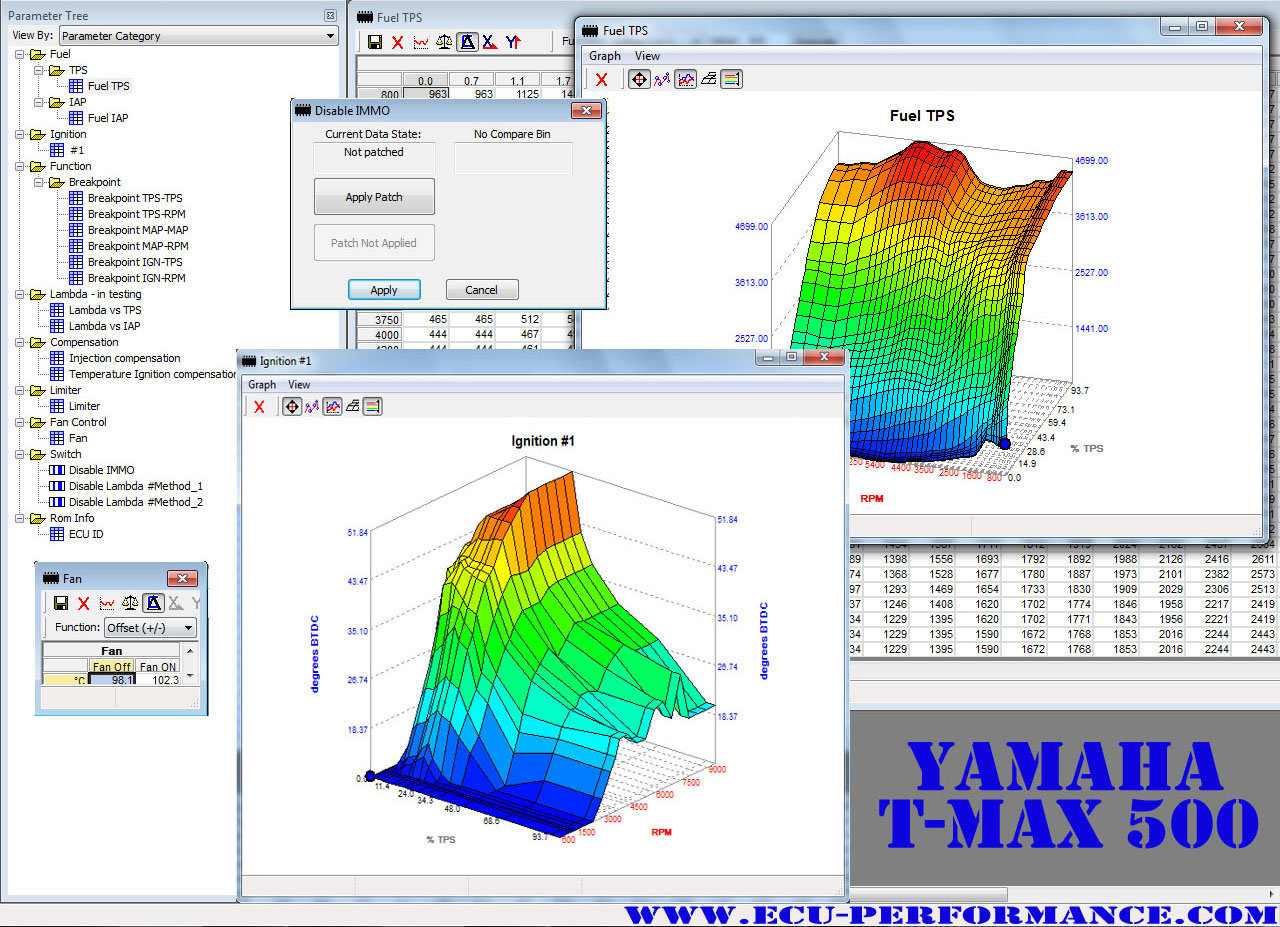Click 963 cell at 800 RPM row
Image resolution: width=1280 pixels, height=927 pixels.
tap(426, 94)
